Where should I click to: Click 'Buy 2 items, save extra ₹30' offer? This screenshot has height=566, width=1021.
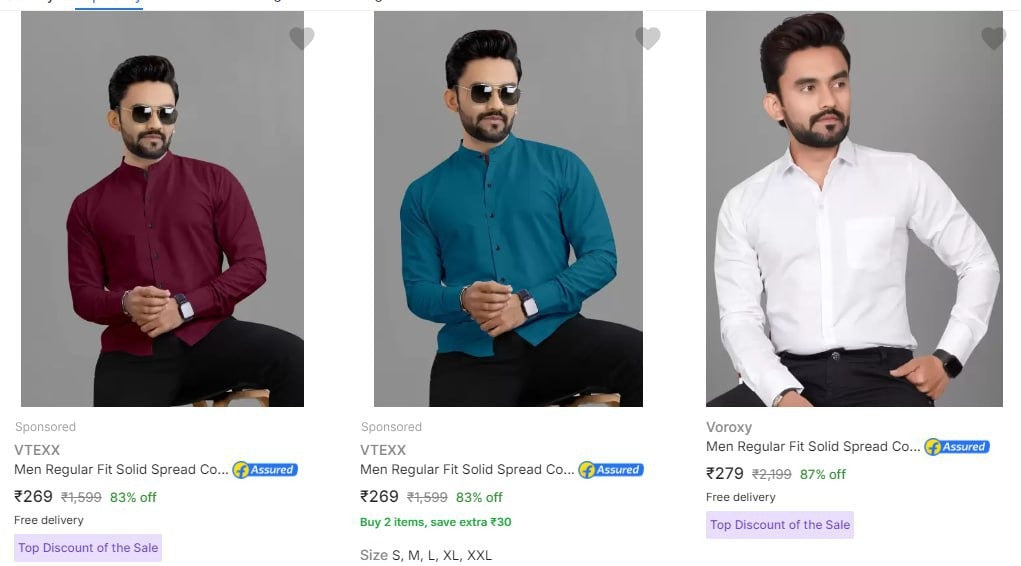click(435, 522)
